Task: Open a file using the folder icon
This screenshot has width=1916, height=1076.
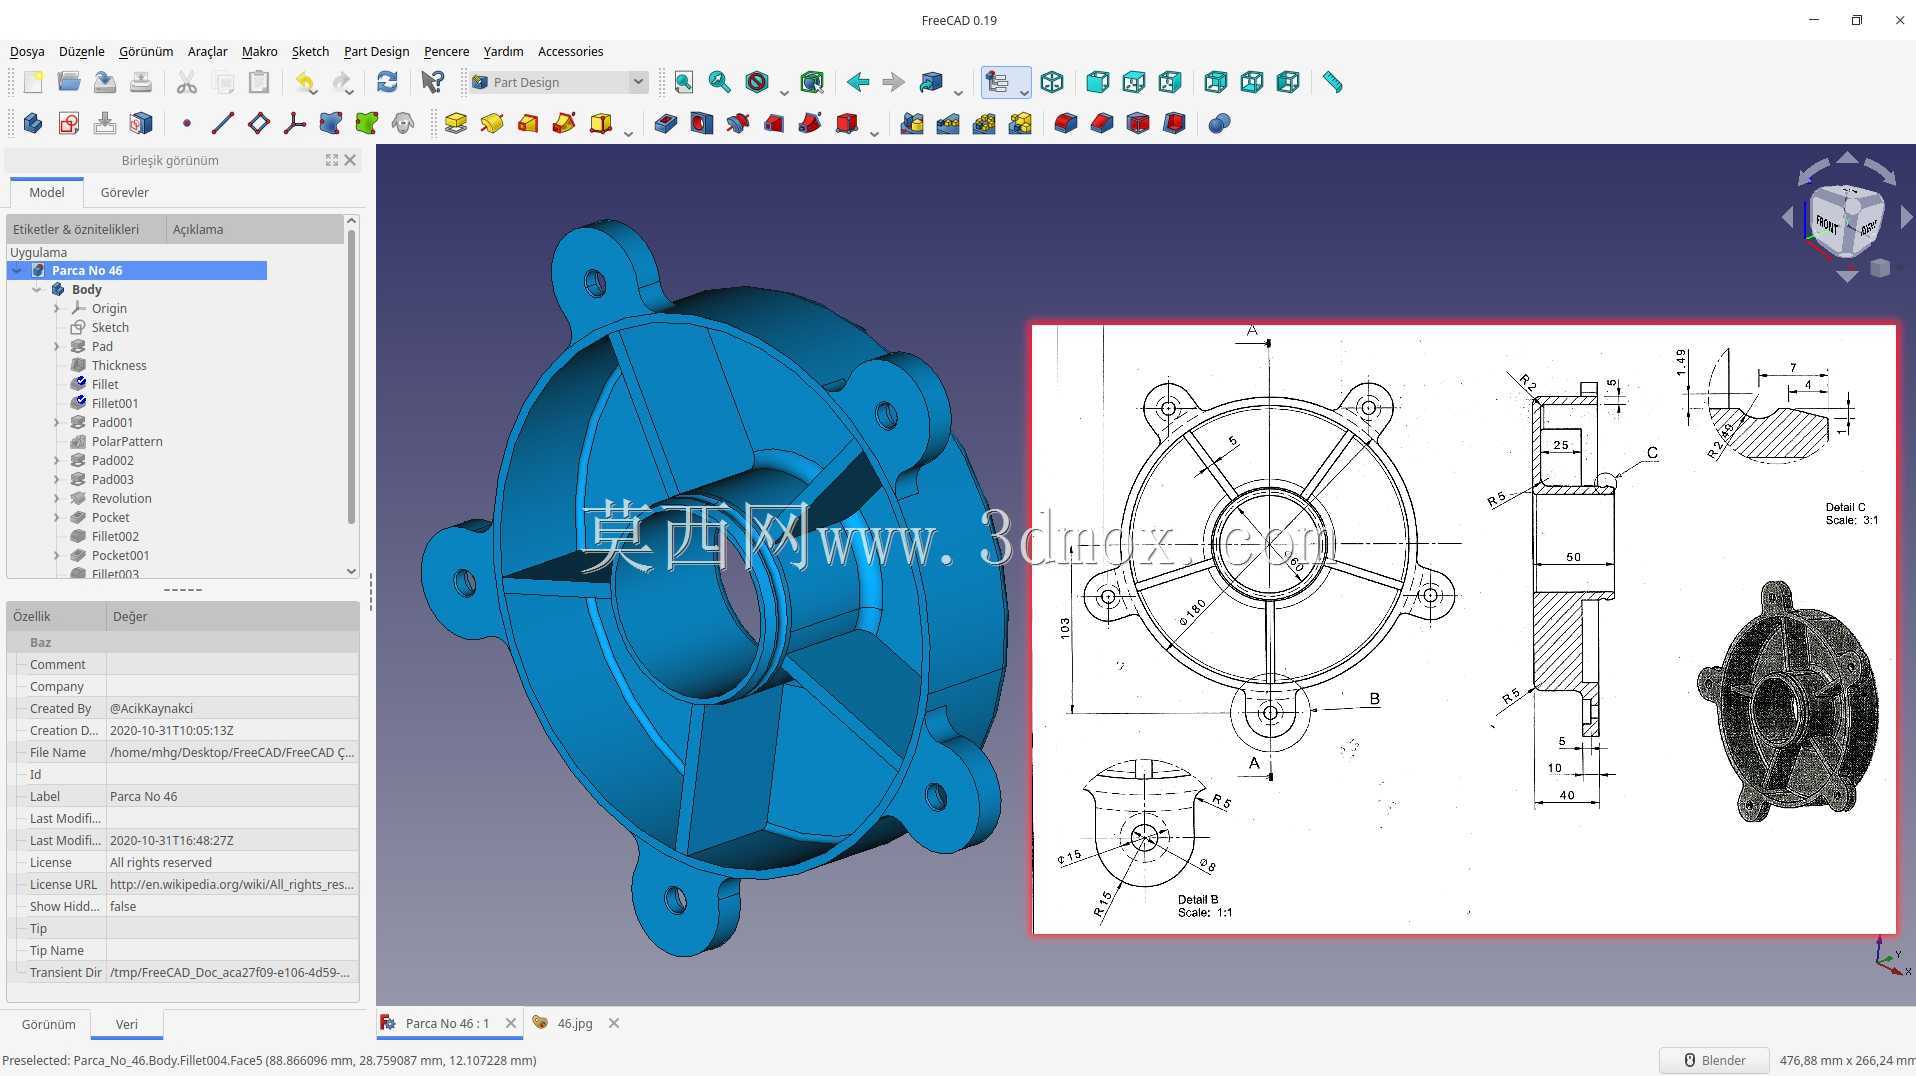Action: click(69, 82)
